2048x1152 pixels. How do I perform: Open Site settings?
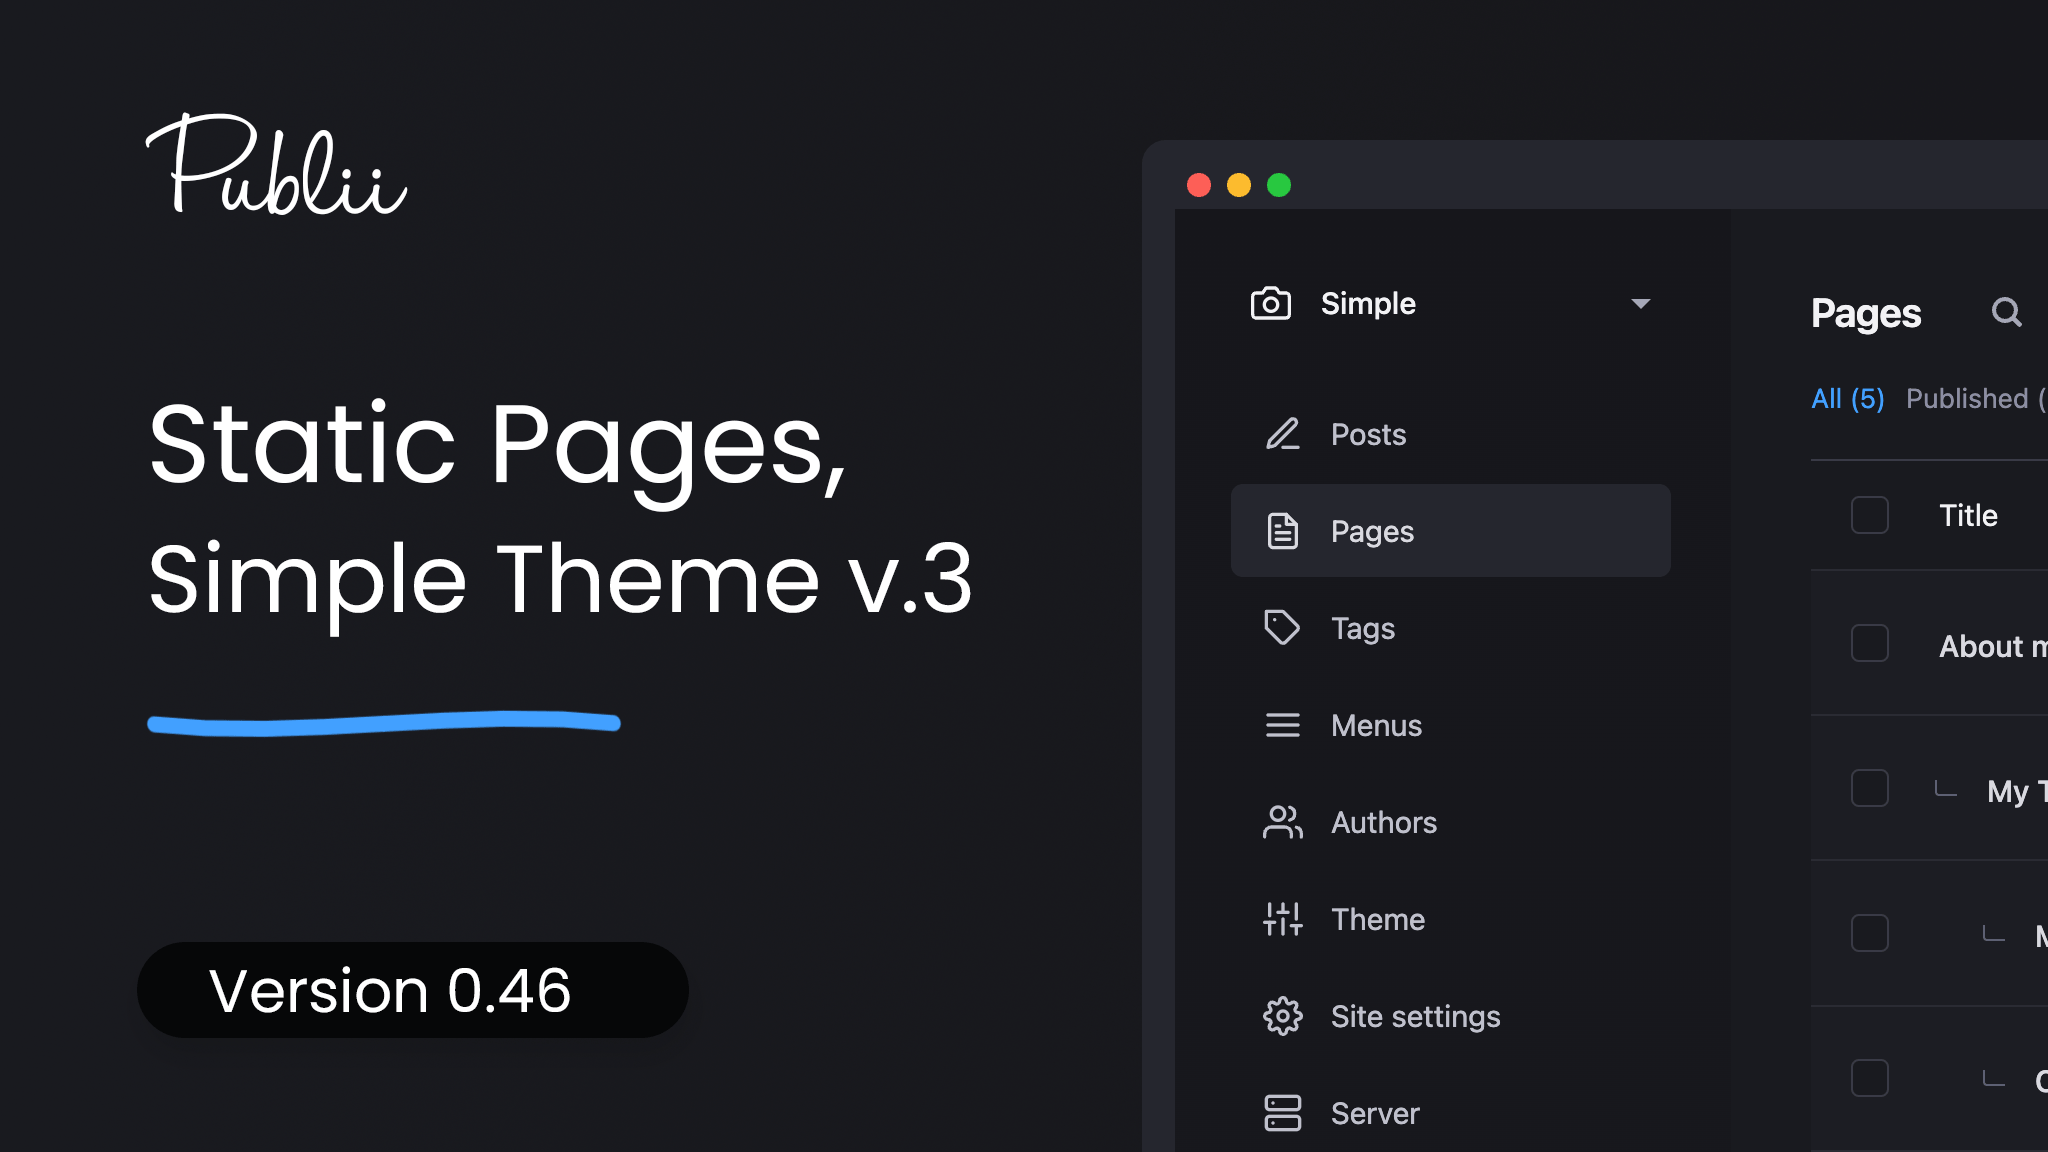[1415, 1016]
